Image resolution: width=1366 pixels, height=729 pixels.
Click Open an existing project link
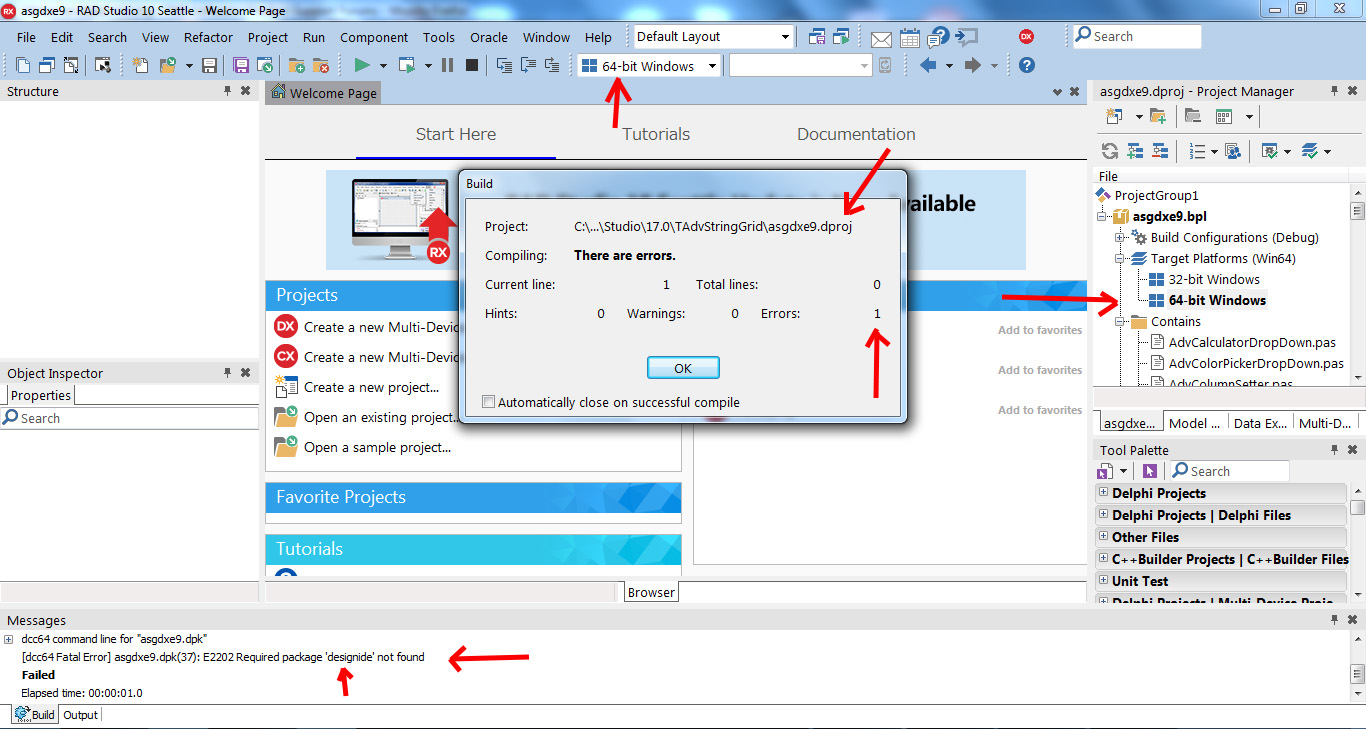tap(381, 417)
